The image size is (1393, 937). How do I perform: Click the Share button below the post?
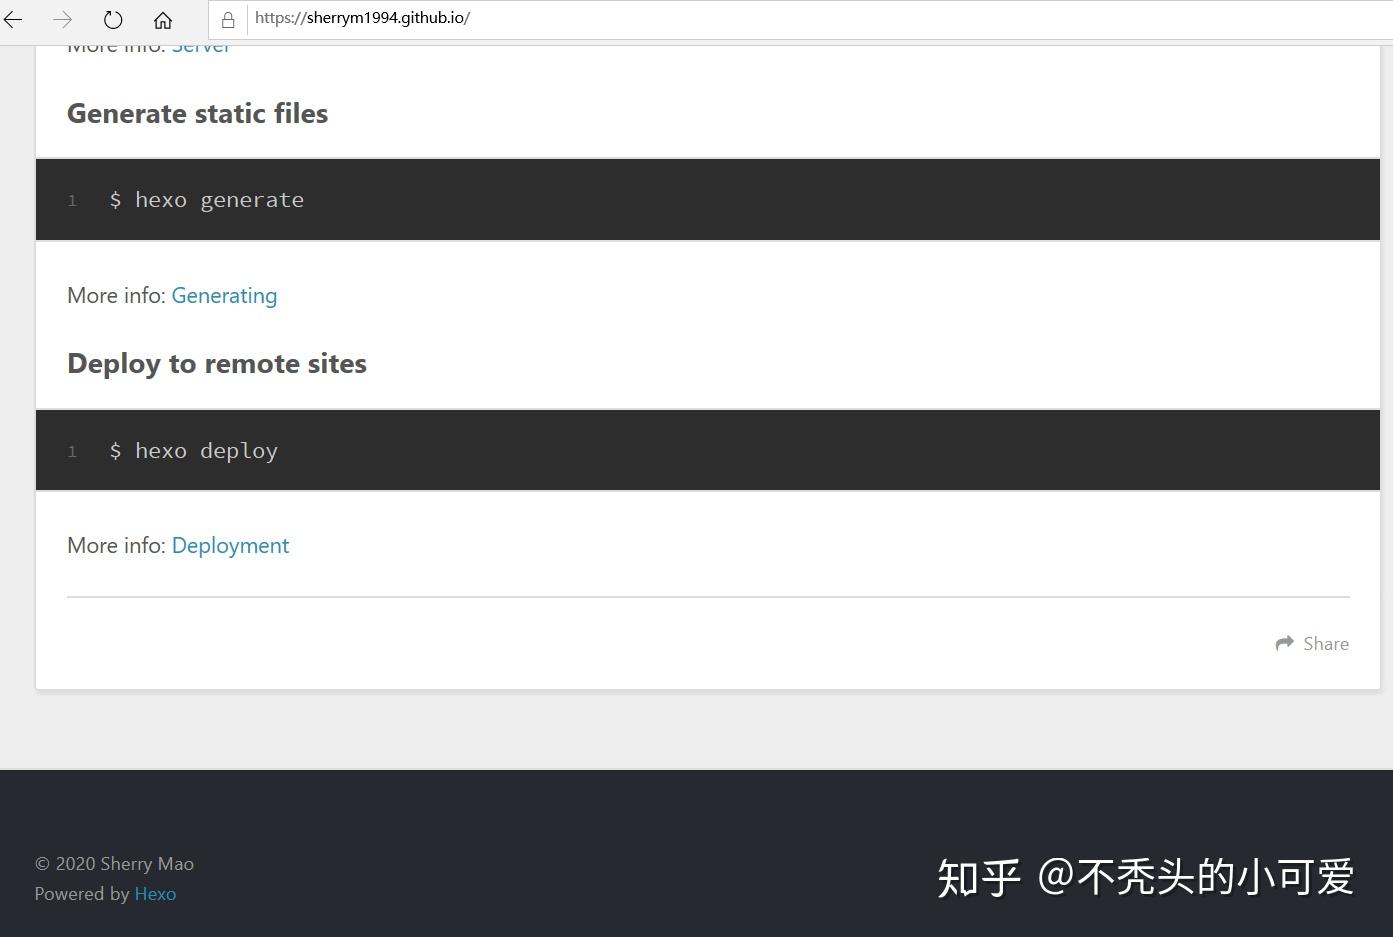(1312, 643)
